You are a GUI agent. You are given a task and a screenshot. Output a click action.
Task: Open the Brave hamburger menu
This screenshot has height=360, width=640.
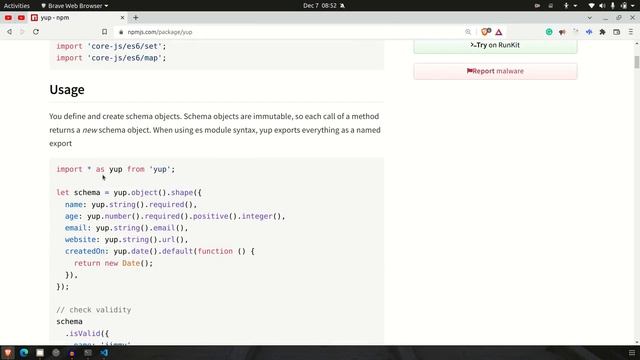coord(631,32)
